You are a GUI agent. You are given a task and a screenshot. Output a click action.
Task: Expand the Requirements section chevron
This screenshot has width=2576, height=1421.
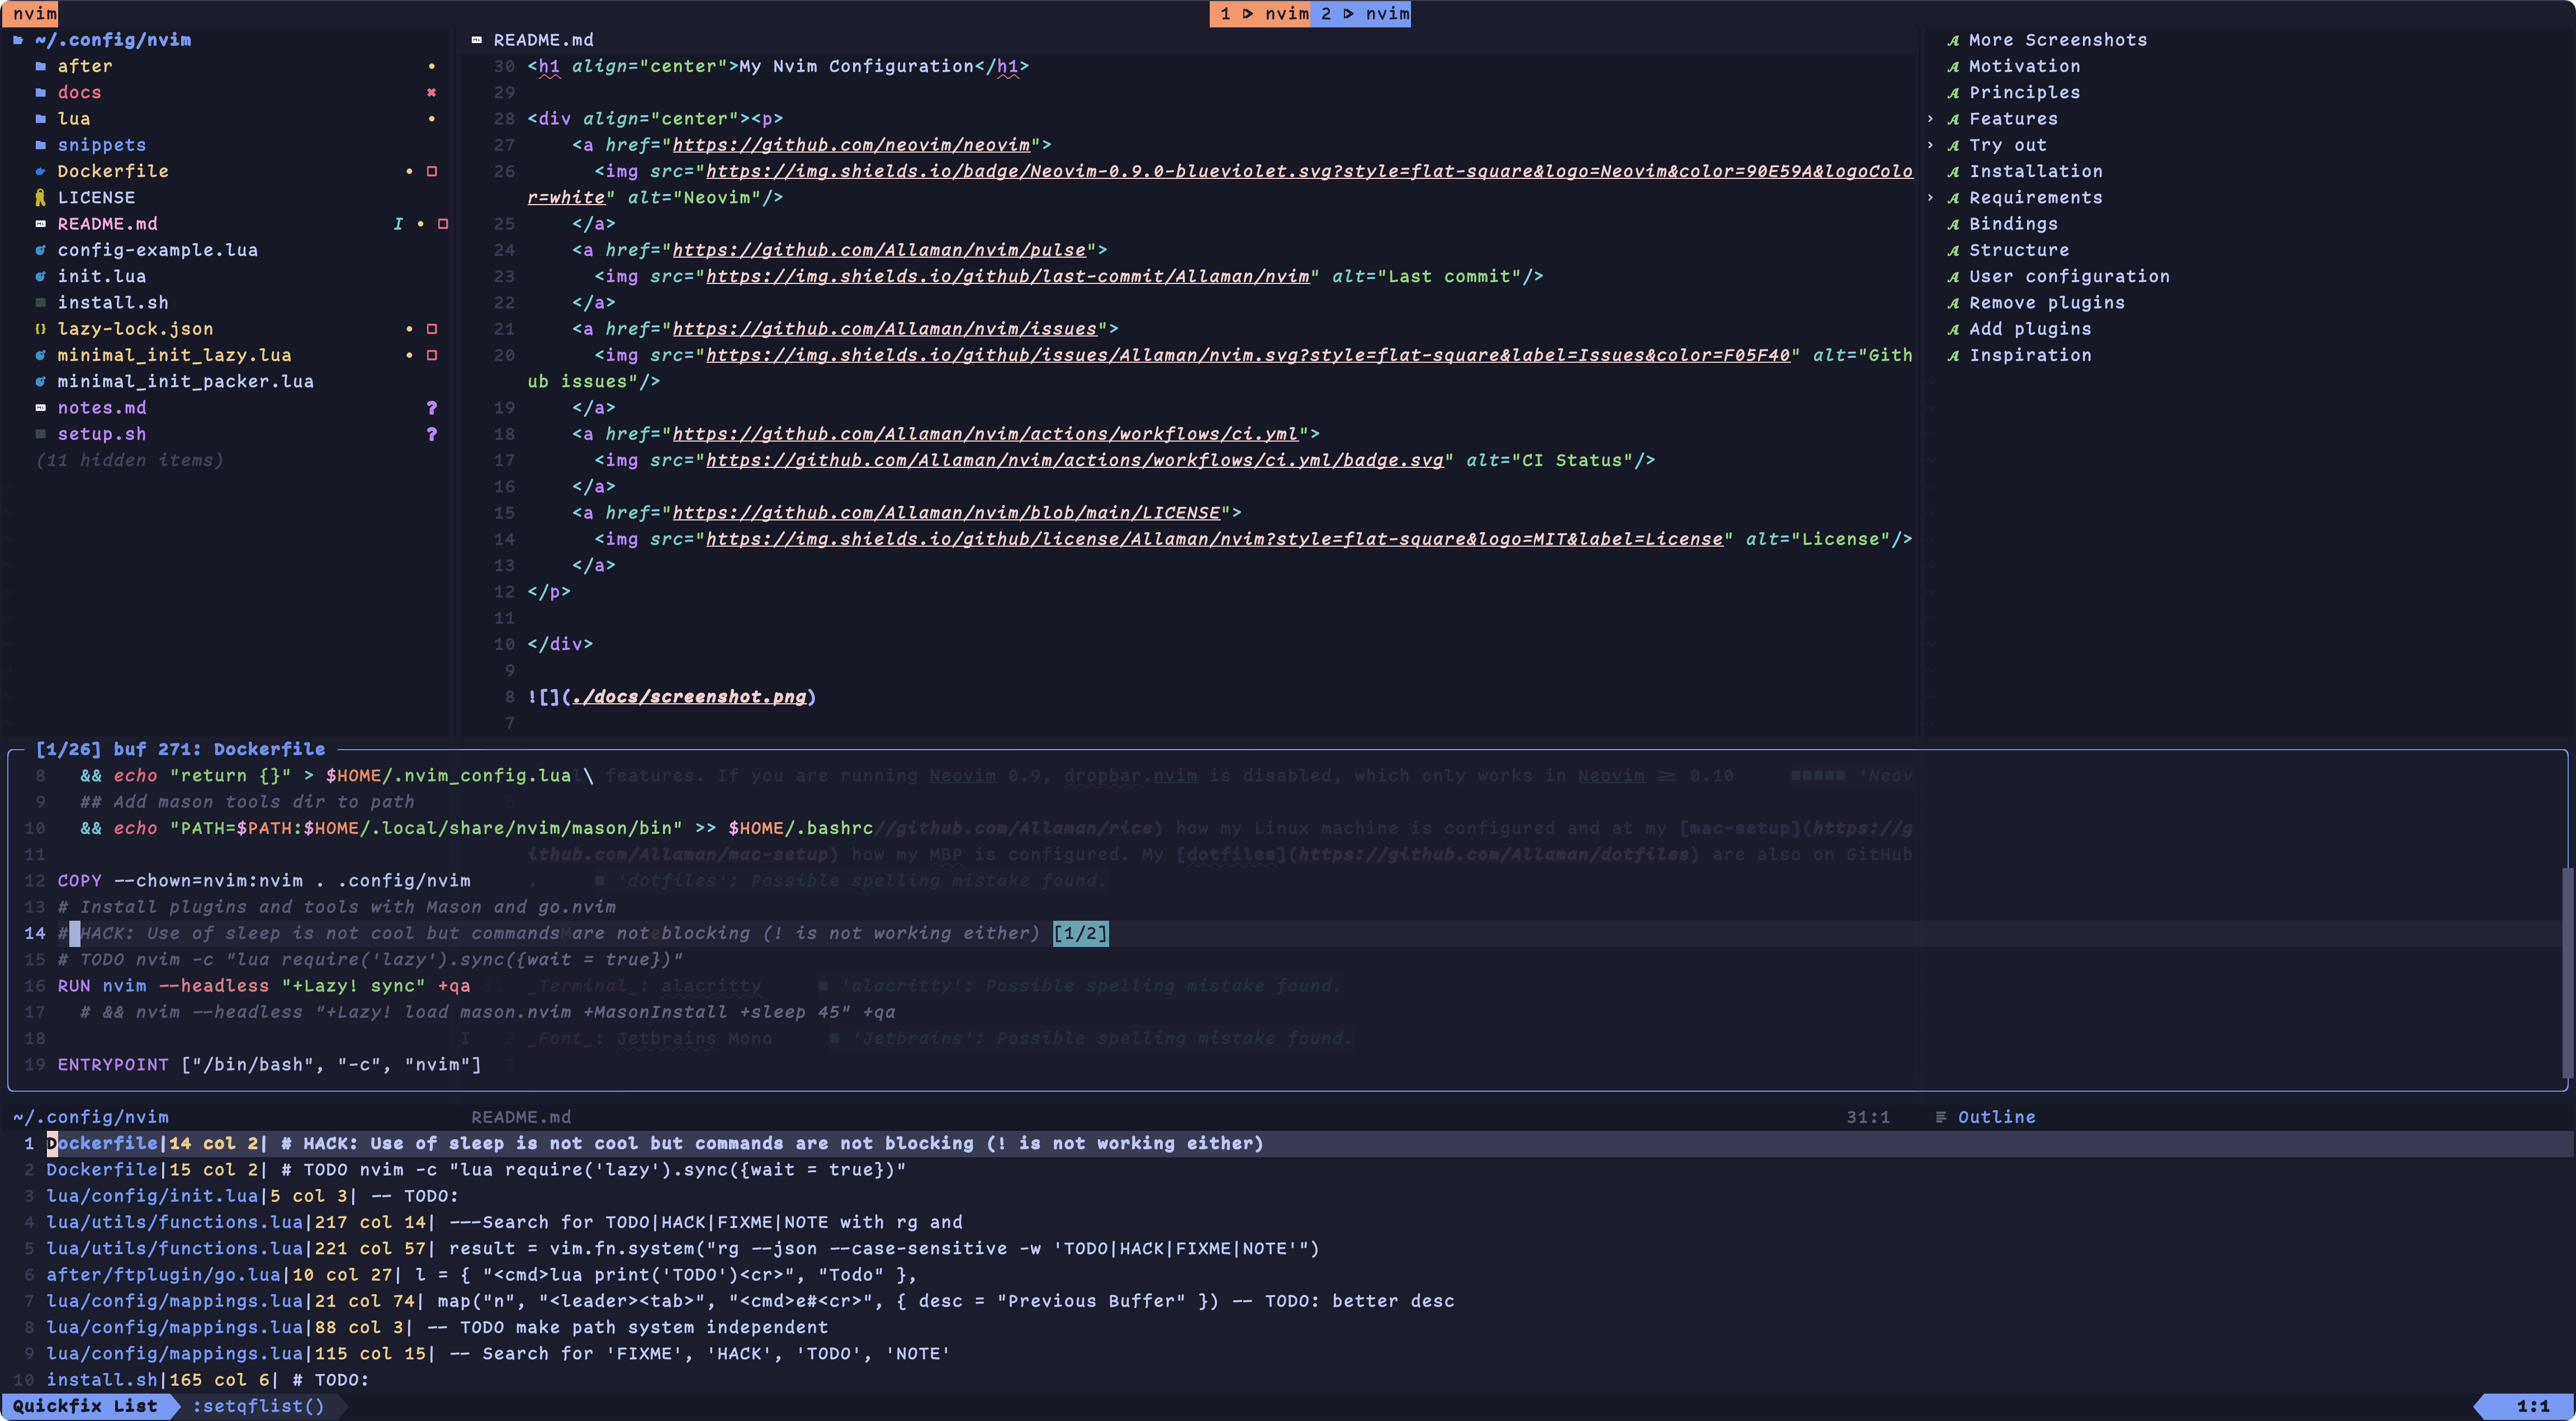pyautogui.click(x=1930, y=198)
